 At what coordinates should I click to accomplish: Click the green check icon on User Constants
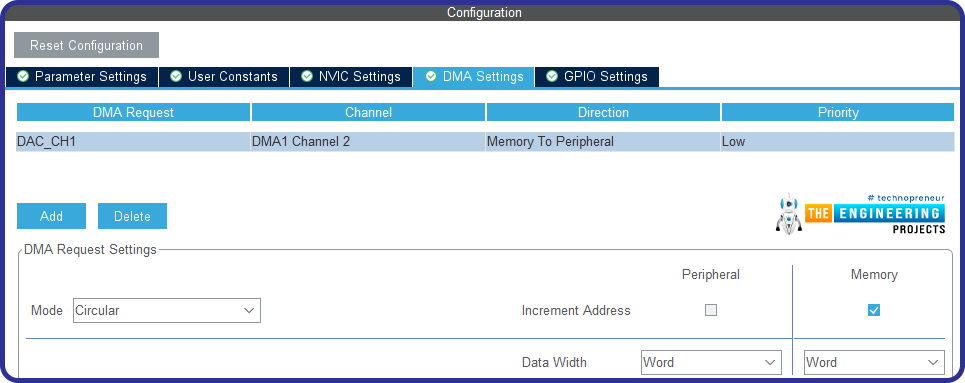click(x=176, y=76)
